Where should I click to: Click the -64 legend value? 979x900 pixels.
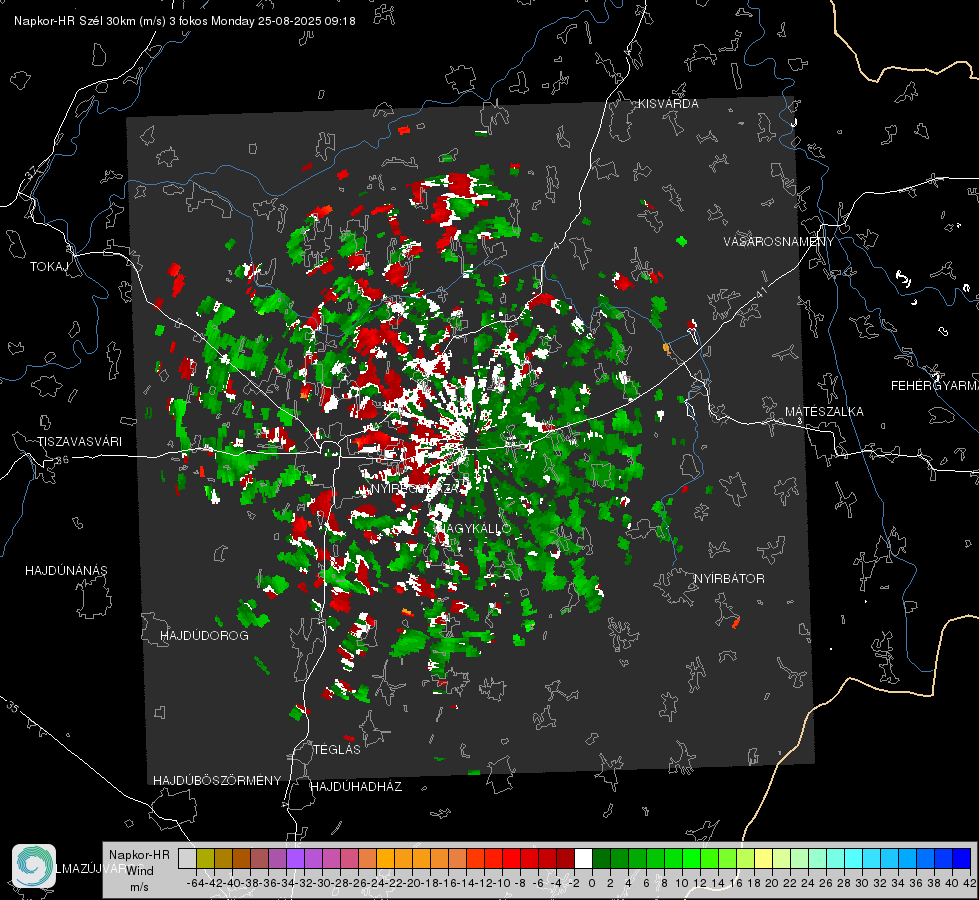(196, 883)
